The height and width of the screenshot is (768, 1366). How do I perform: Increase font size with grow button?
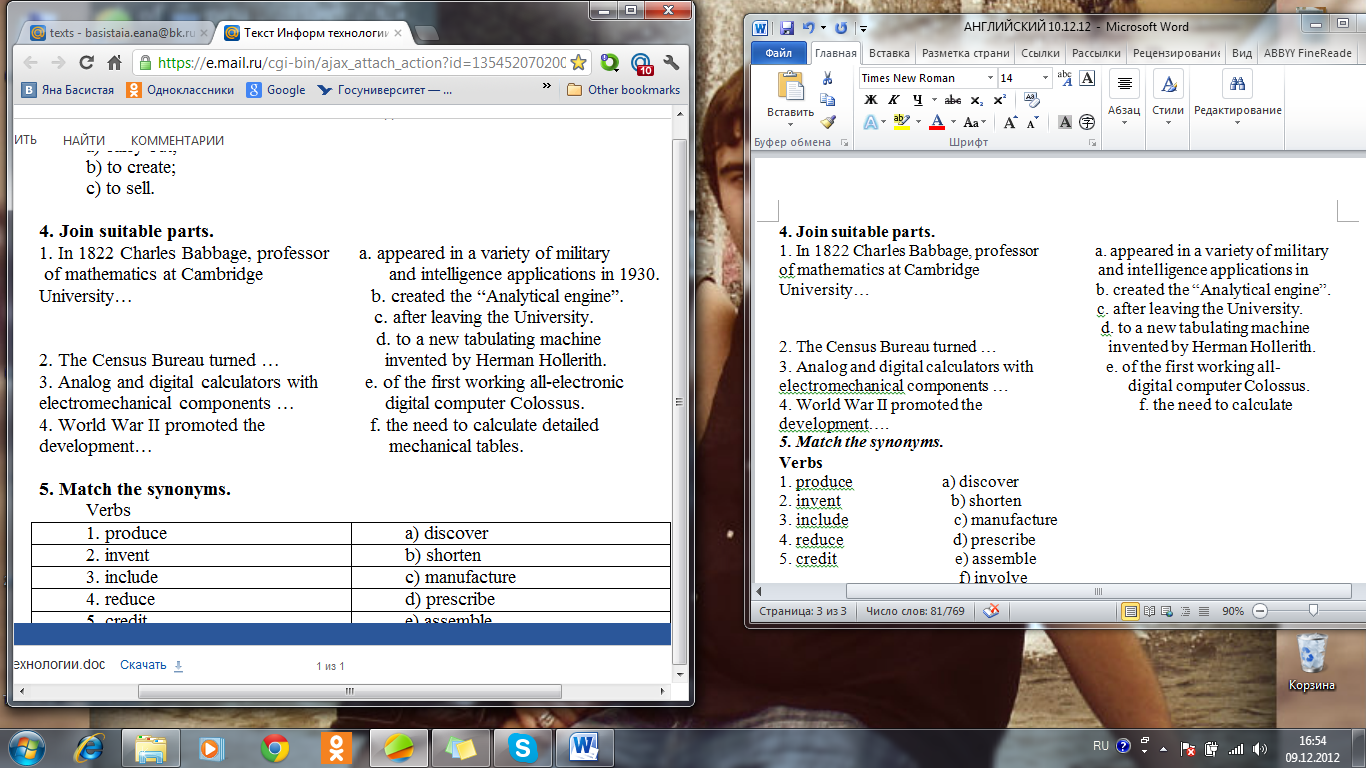(1010, 122)
